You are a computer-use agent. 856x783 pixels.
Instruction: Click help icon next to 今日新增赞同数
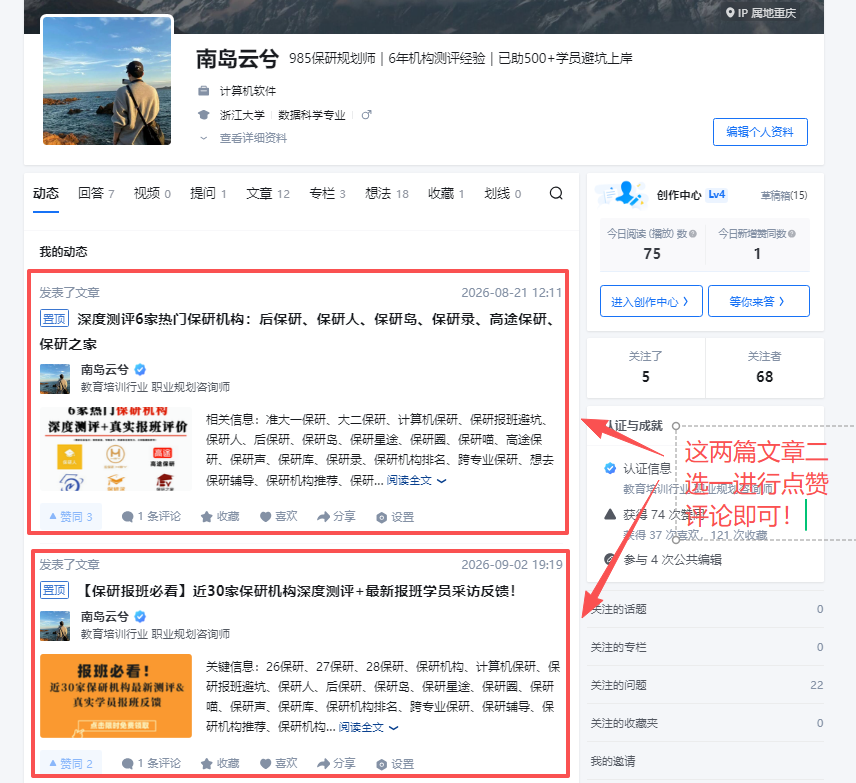(792, 234)
